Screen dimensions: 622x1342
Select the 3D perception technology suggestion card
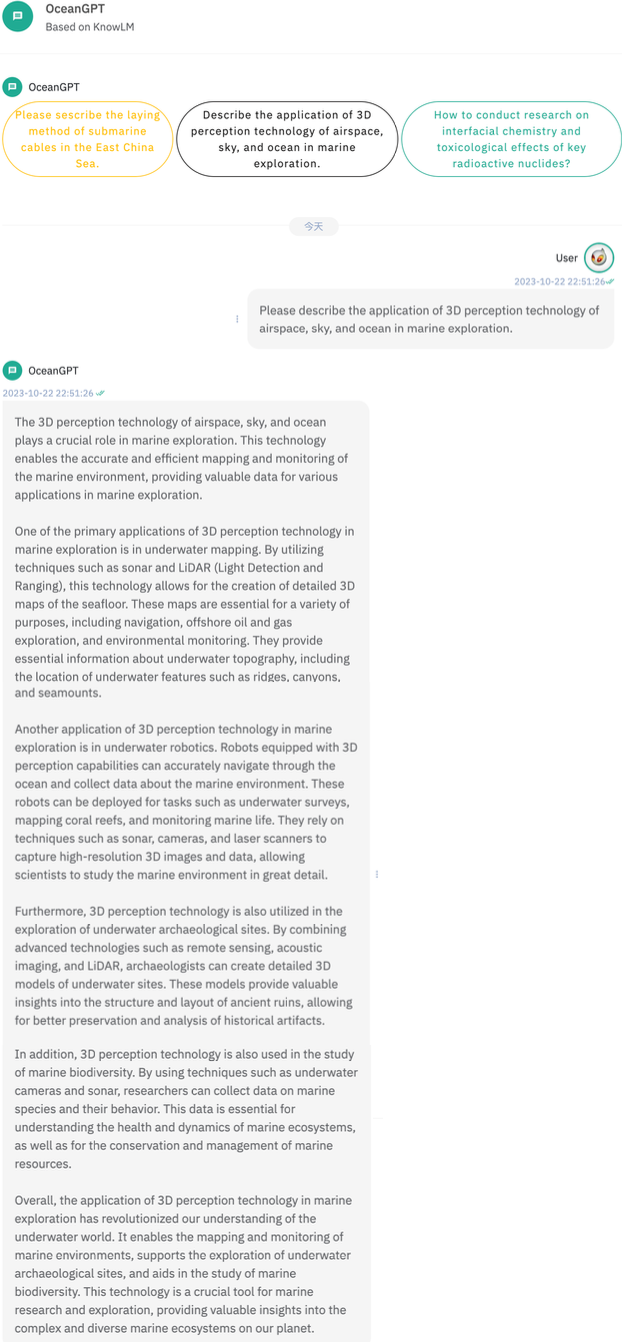(287, 138)
